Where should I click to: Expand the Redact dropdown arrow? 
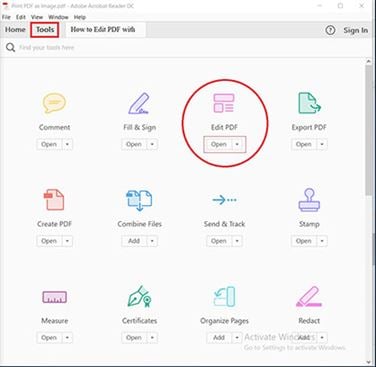click(x=322, y=338)
